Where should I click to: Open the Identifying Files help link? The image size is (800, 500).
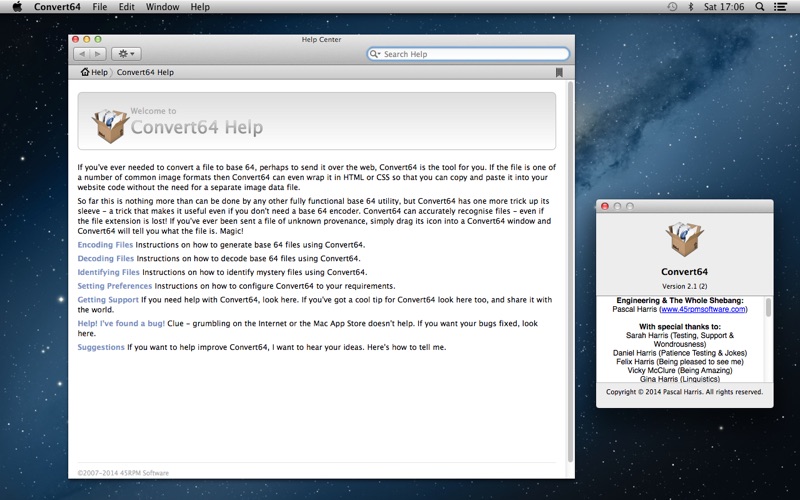[x=109, y=272]
